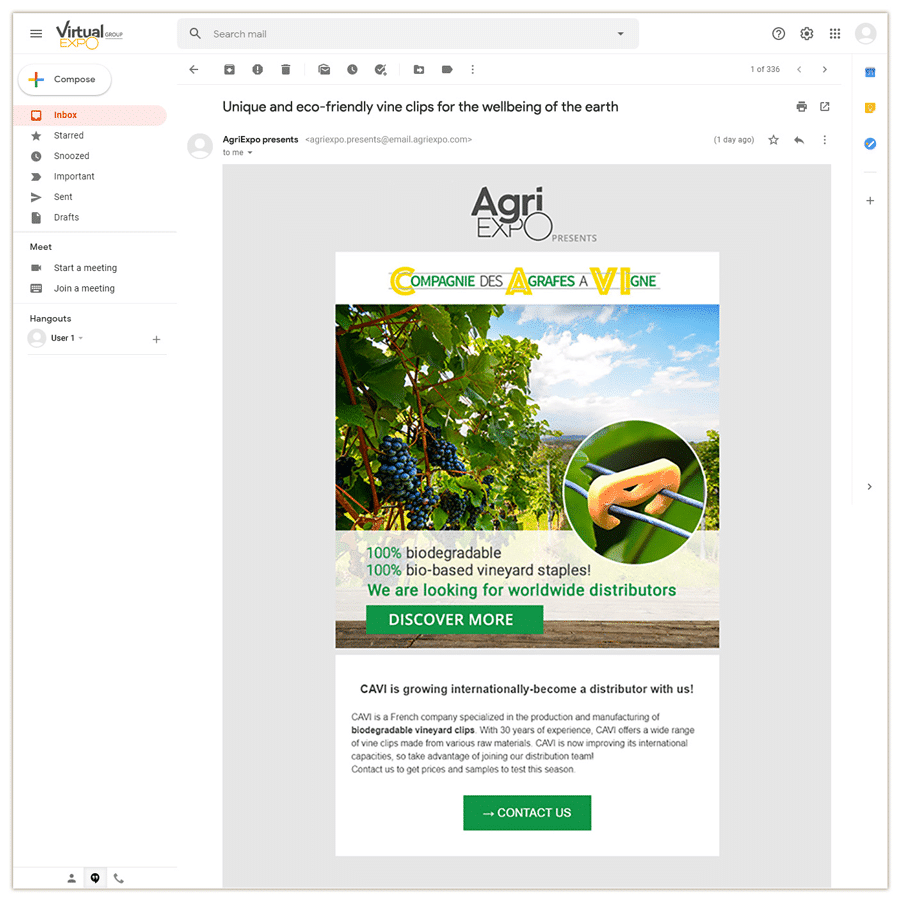The height and width of the screenshot is (901, 900).
Task: Delete this email with trash icon
Action: pos(286,70)
